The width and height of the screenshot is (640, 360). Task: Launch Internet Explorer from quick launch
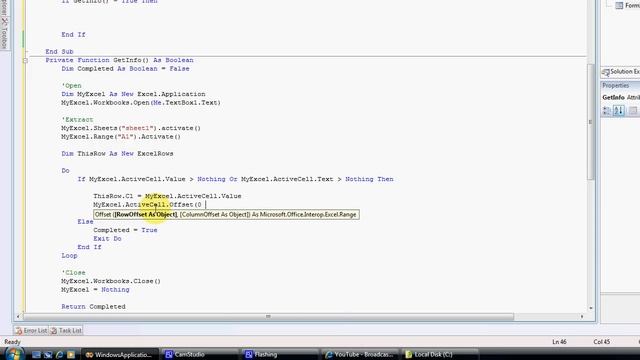[59, 355]
